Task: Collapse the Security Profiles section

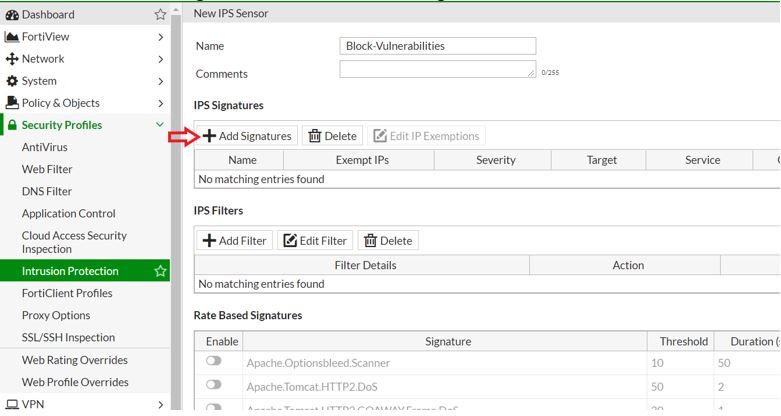Action: click(x=160, y=125)
